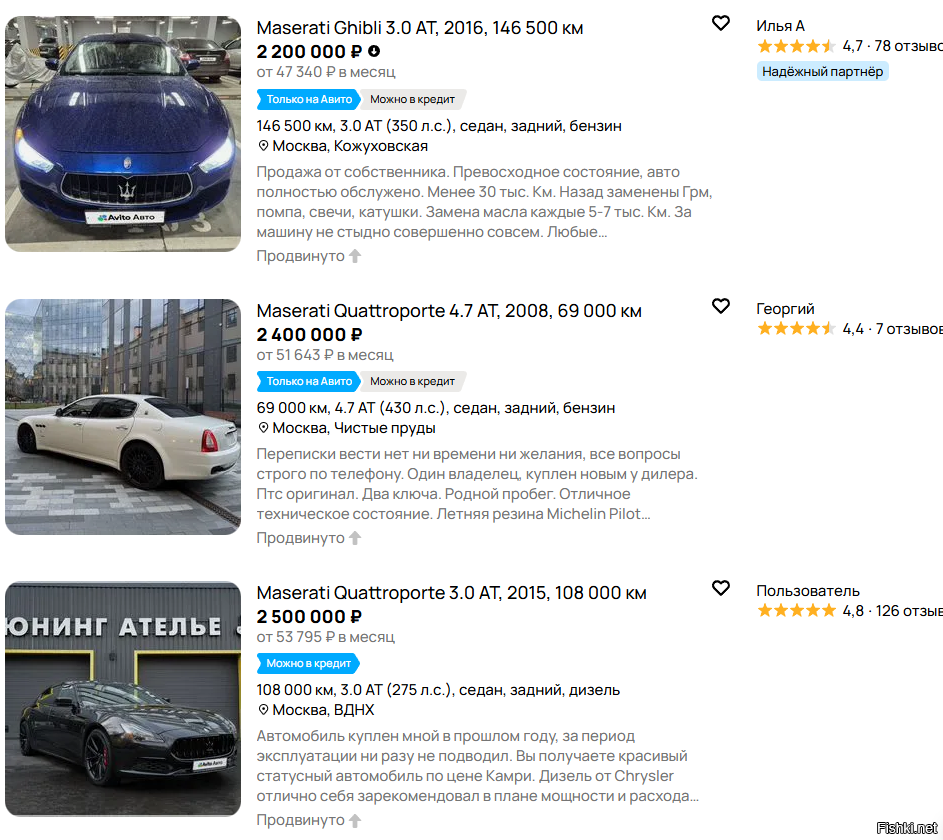This screenshot has height=840, width=943.
Task: Open the blue Maserati Ghibli photo thumbnail
Action: pyautogui.click(x=123, y=133)
